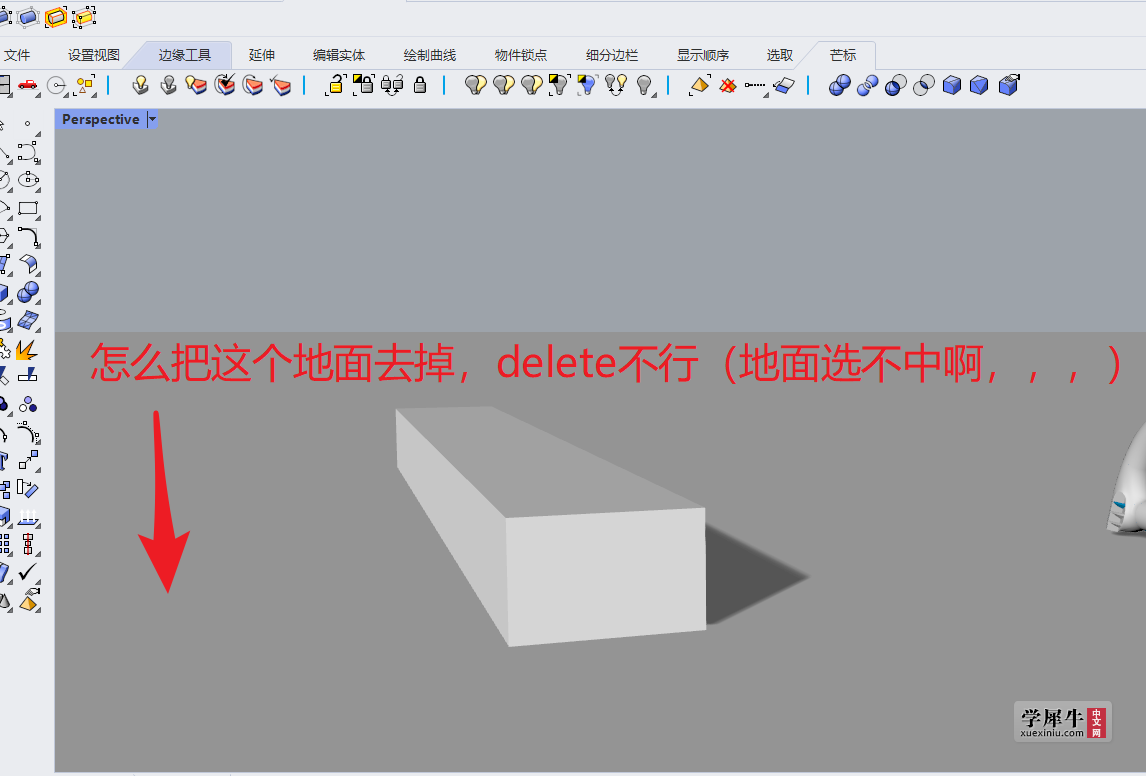Click the two-bulb swap hidden icon
Viewport: 1146px width, 776px height.
click(615, 85)
